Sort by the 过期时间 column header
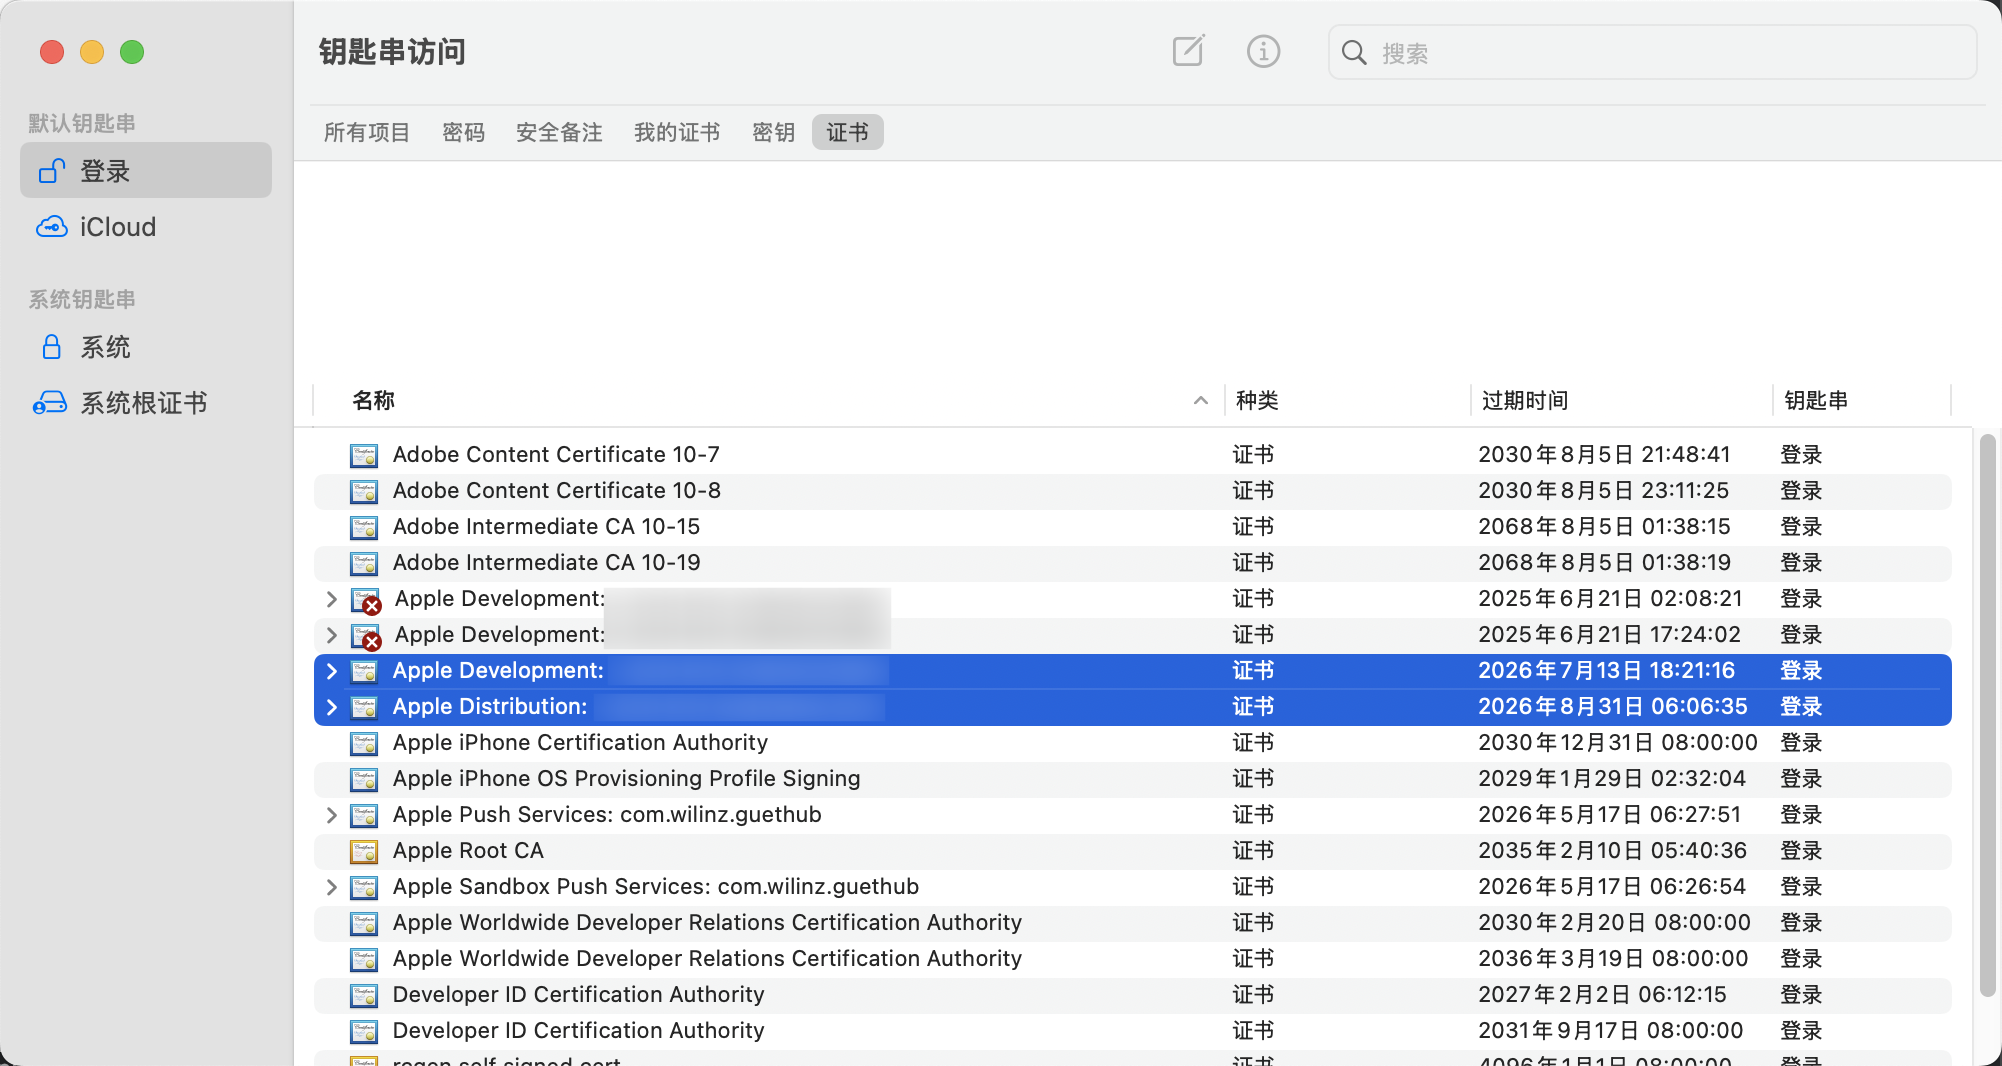The width and height of the screenshot is (2002, 1066). point(1525,401)
